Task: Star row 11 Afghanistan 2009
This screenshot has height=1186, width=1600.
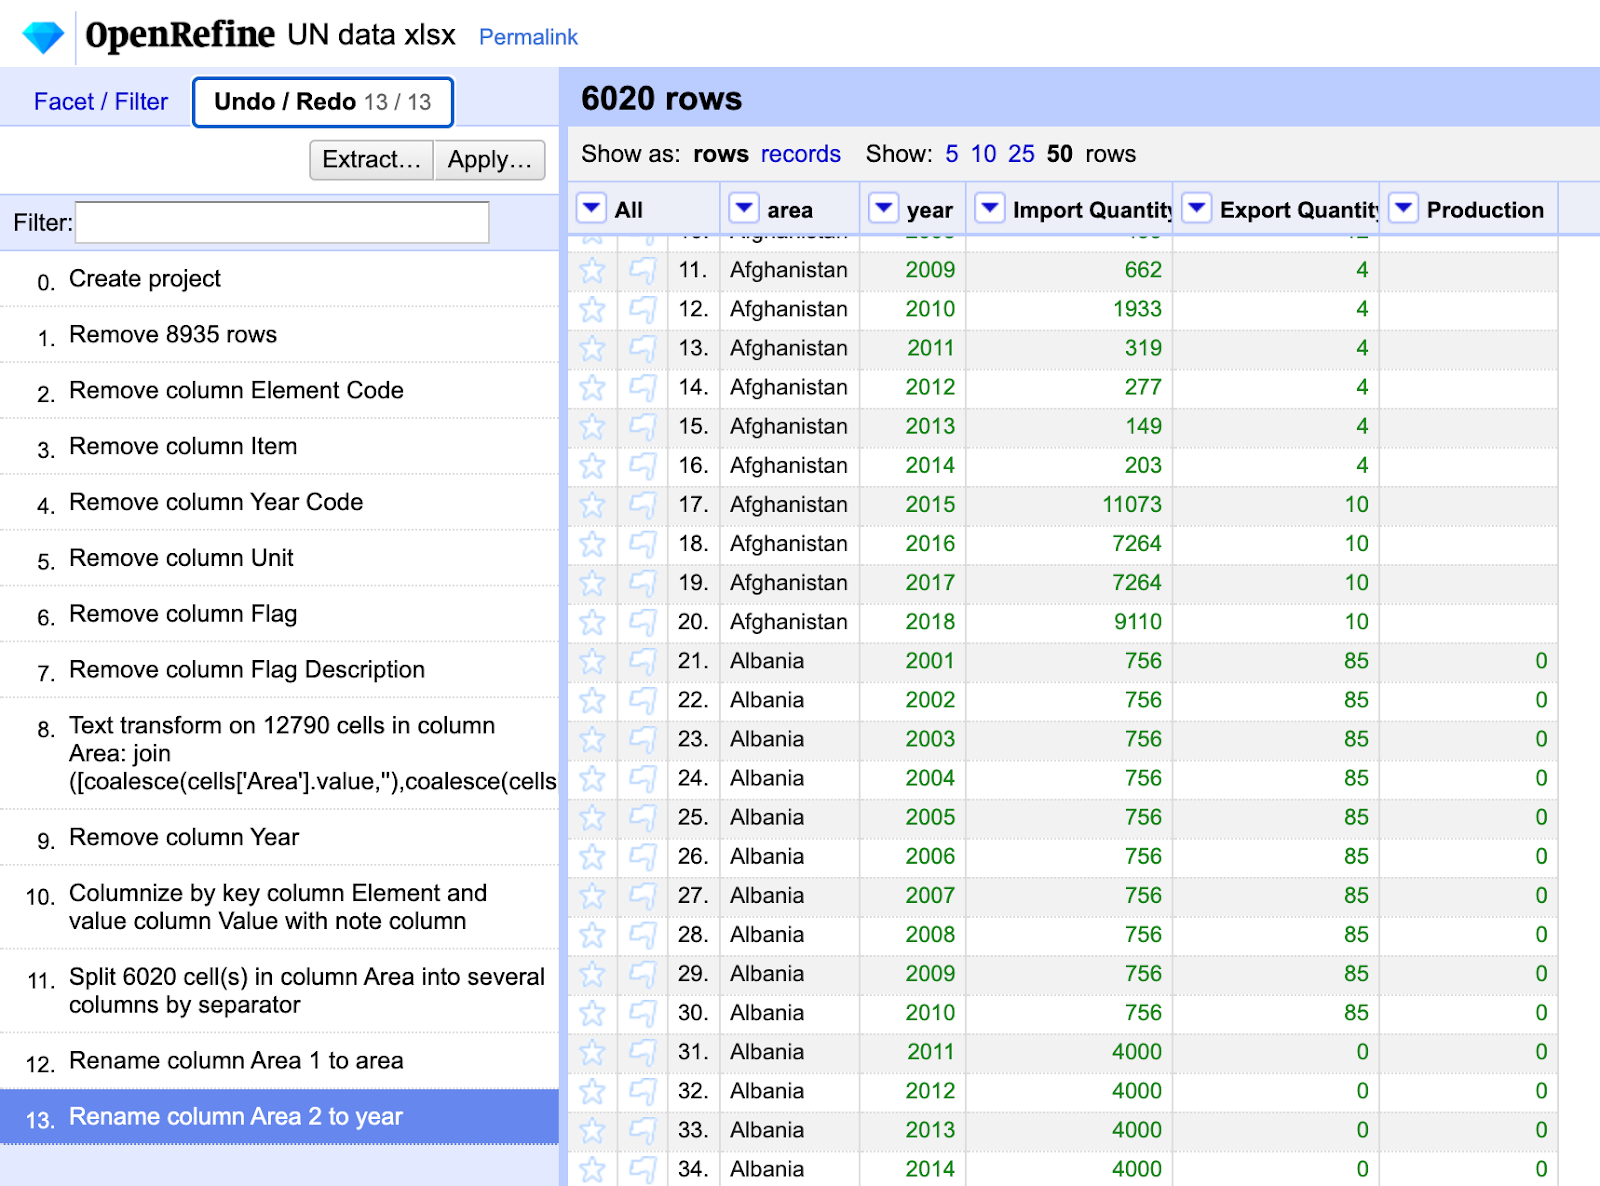Action: (x=592, y=270)
